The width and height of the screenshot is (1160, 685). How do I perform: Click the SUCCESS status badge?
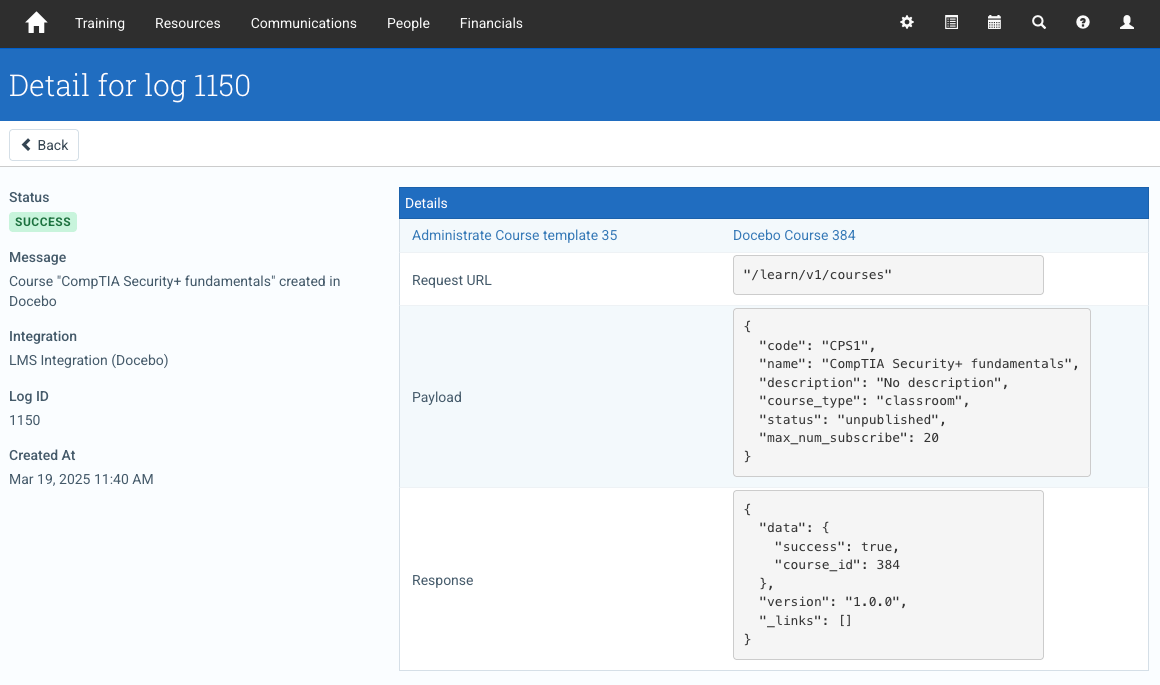click(43, 222)
